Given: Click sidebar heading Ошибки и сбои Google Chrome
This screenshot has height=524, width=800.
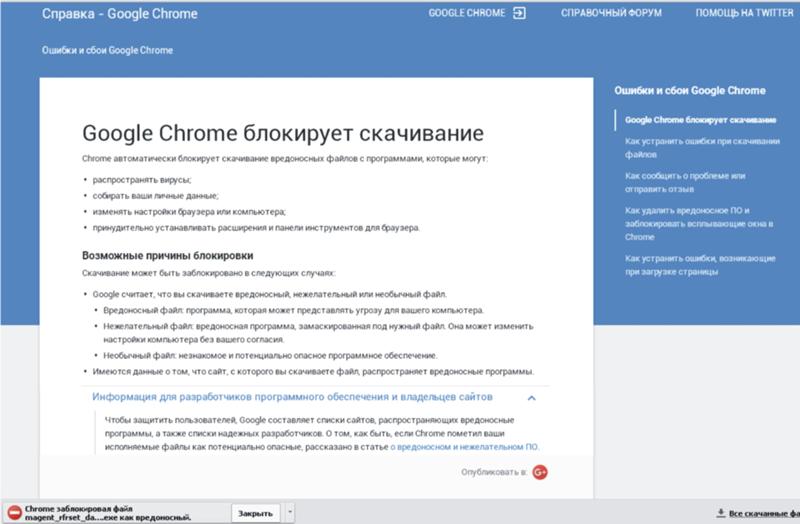Looking at the screenshot, I should pyautogui.click(x=690, y=91).
